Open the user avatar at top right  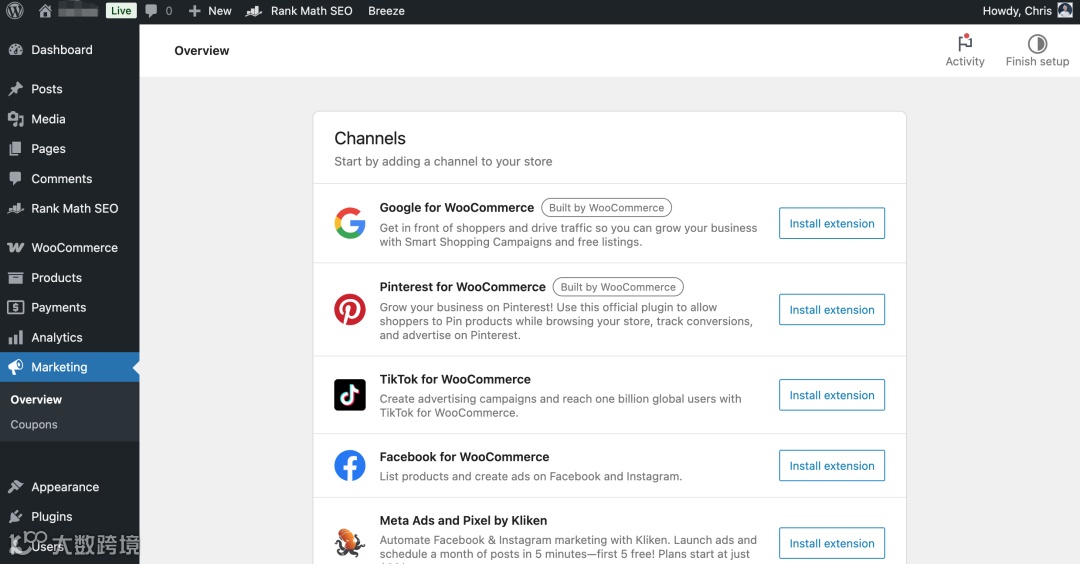click(1065, 11)
